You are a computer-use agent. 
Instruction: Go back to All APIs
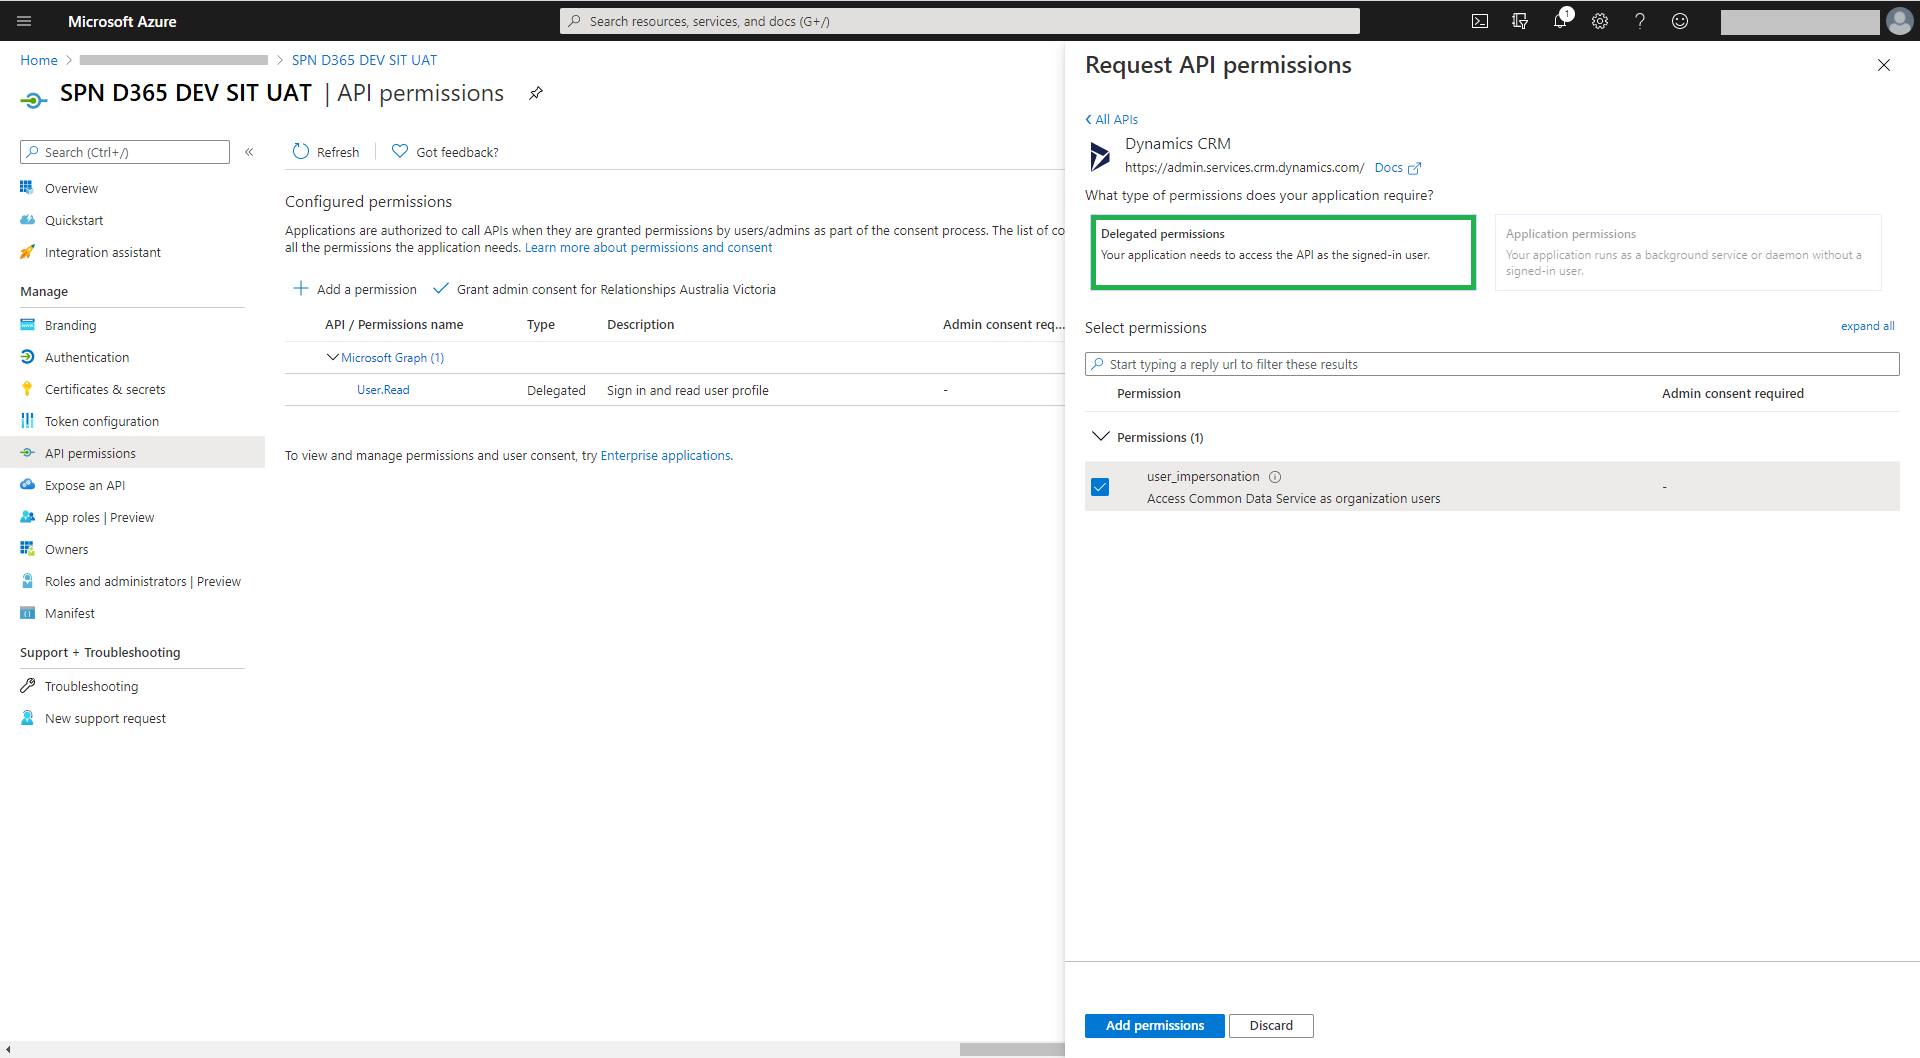pos(1112,119)
